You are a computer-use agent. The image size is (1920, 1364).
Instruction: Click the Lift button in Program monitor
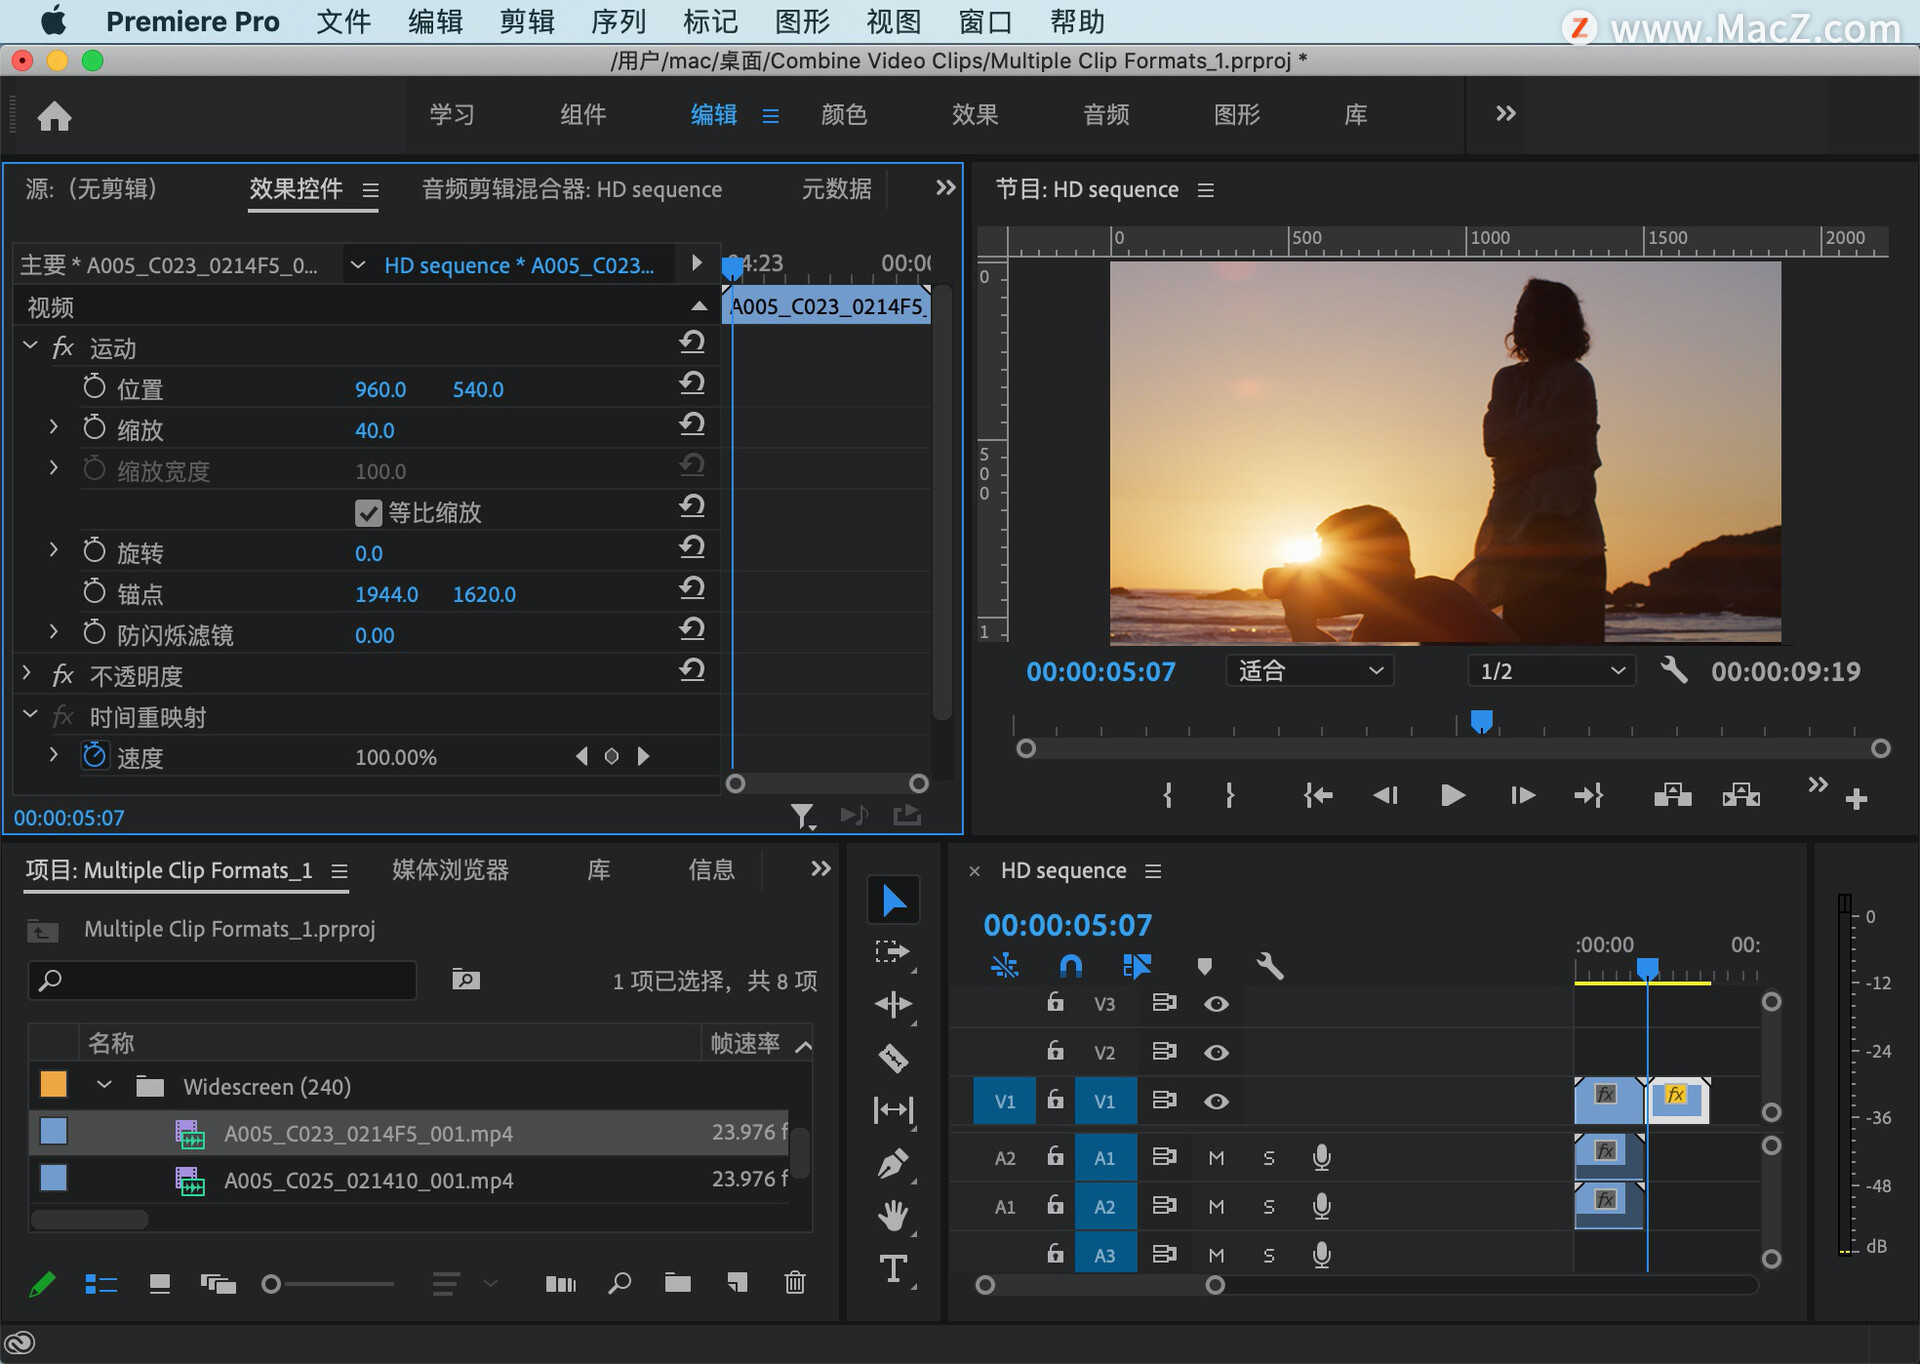1672,795
